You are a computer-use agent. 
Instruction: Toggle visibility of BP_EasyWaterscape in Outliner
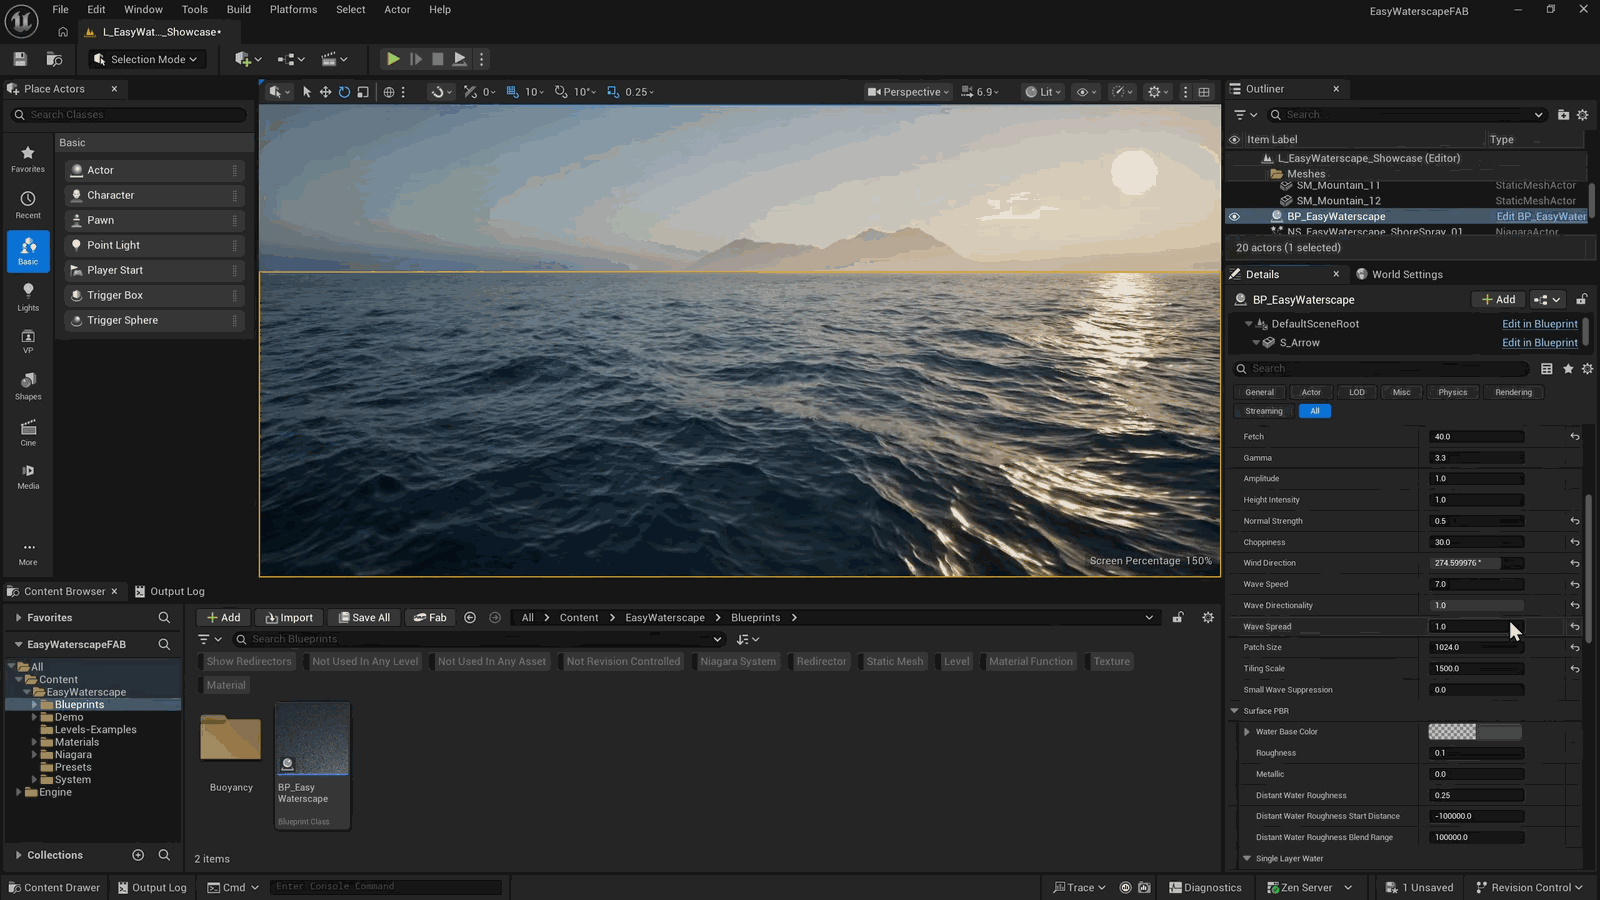pos(1234,216)
